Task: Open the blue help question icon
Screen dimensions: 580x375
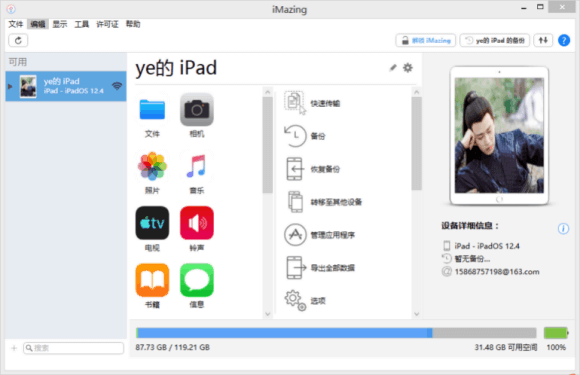Action: point(564,40)
